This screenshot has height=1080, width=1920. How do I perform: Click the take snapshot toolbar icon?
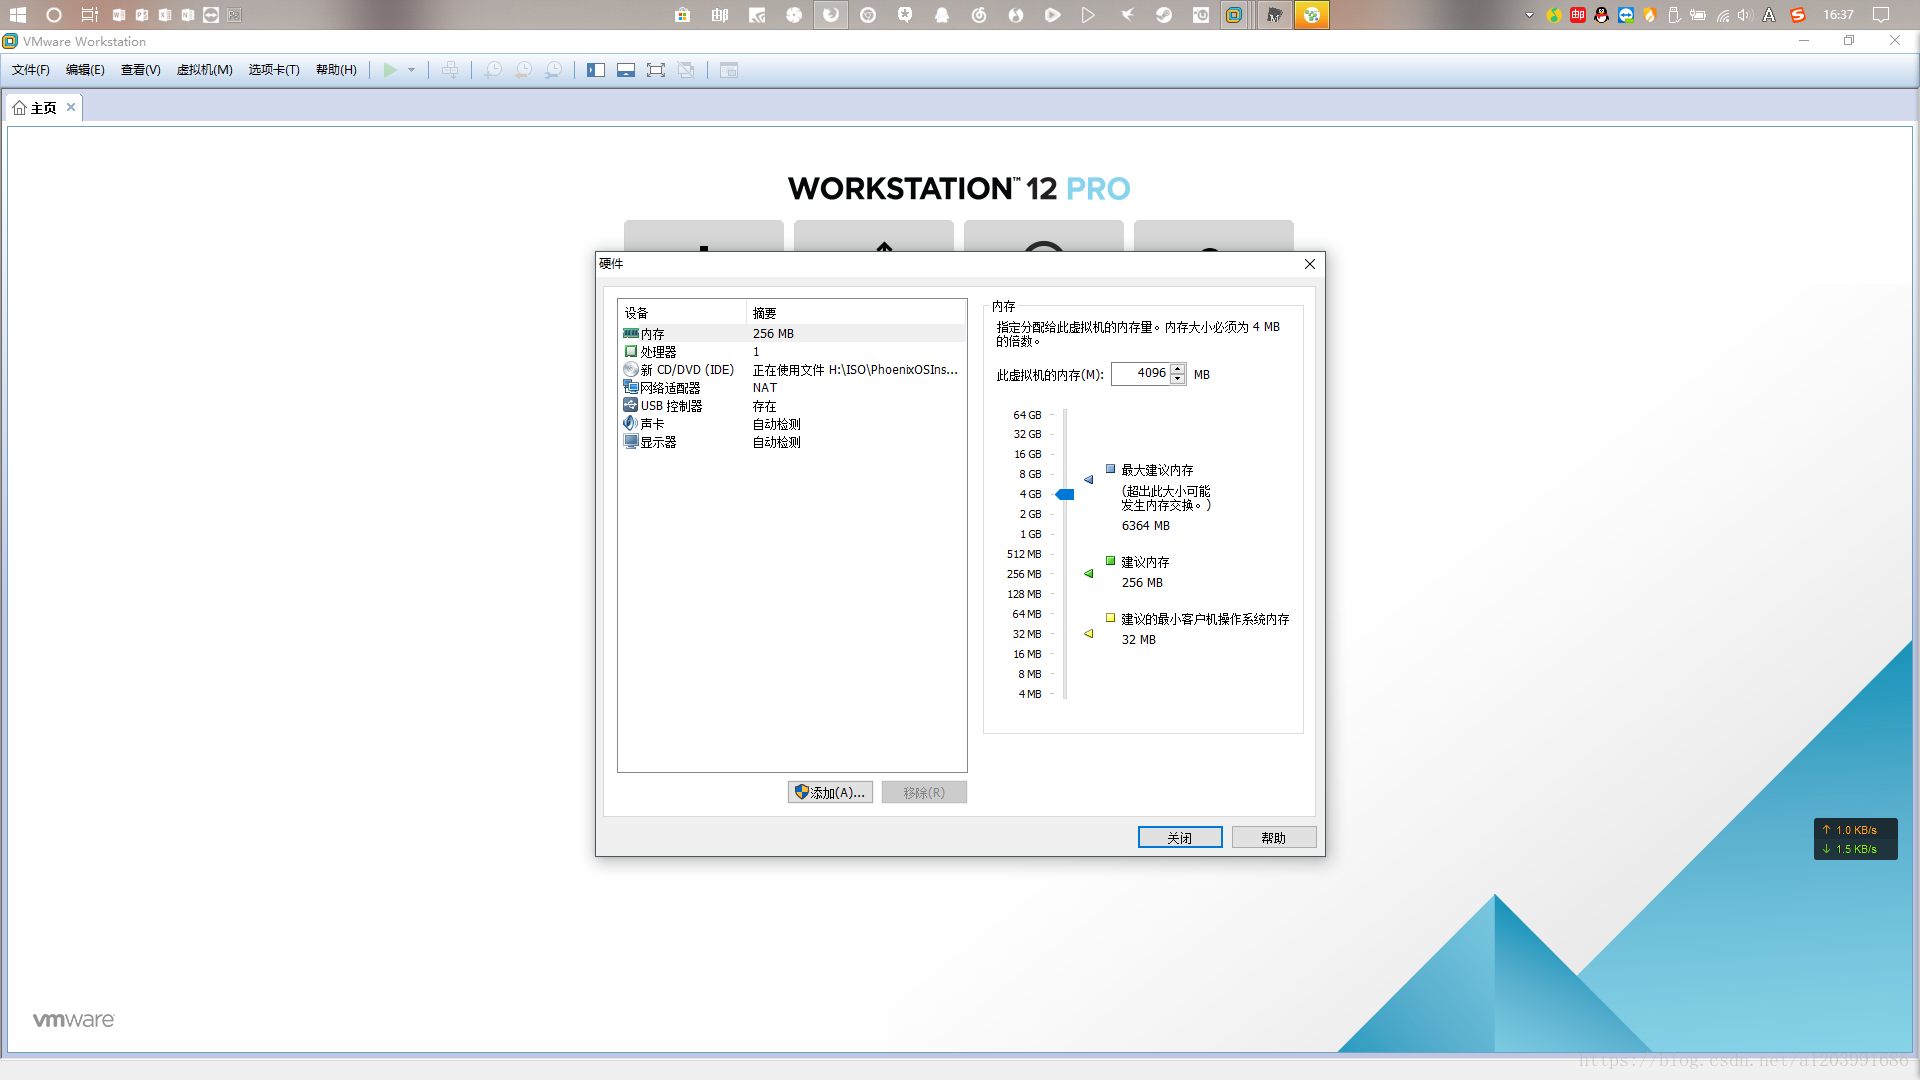click(x=493, y=70)
